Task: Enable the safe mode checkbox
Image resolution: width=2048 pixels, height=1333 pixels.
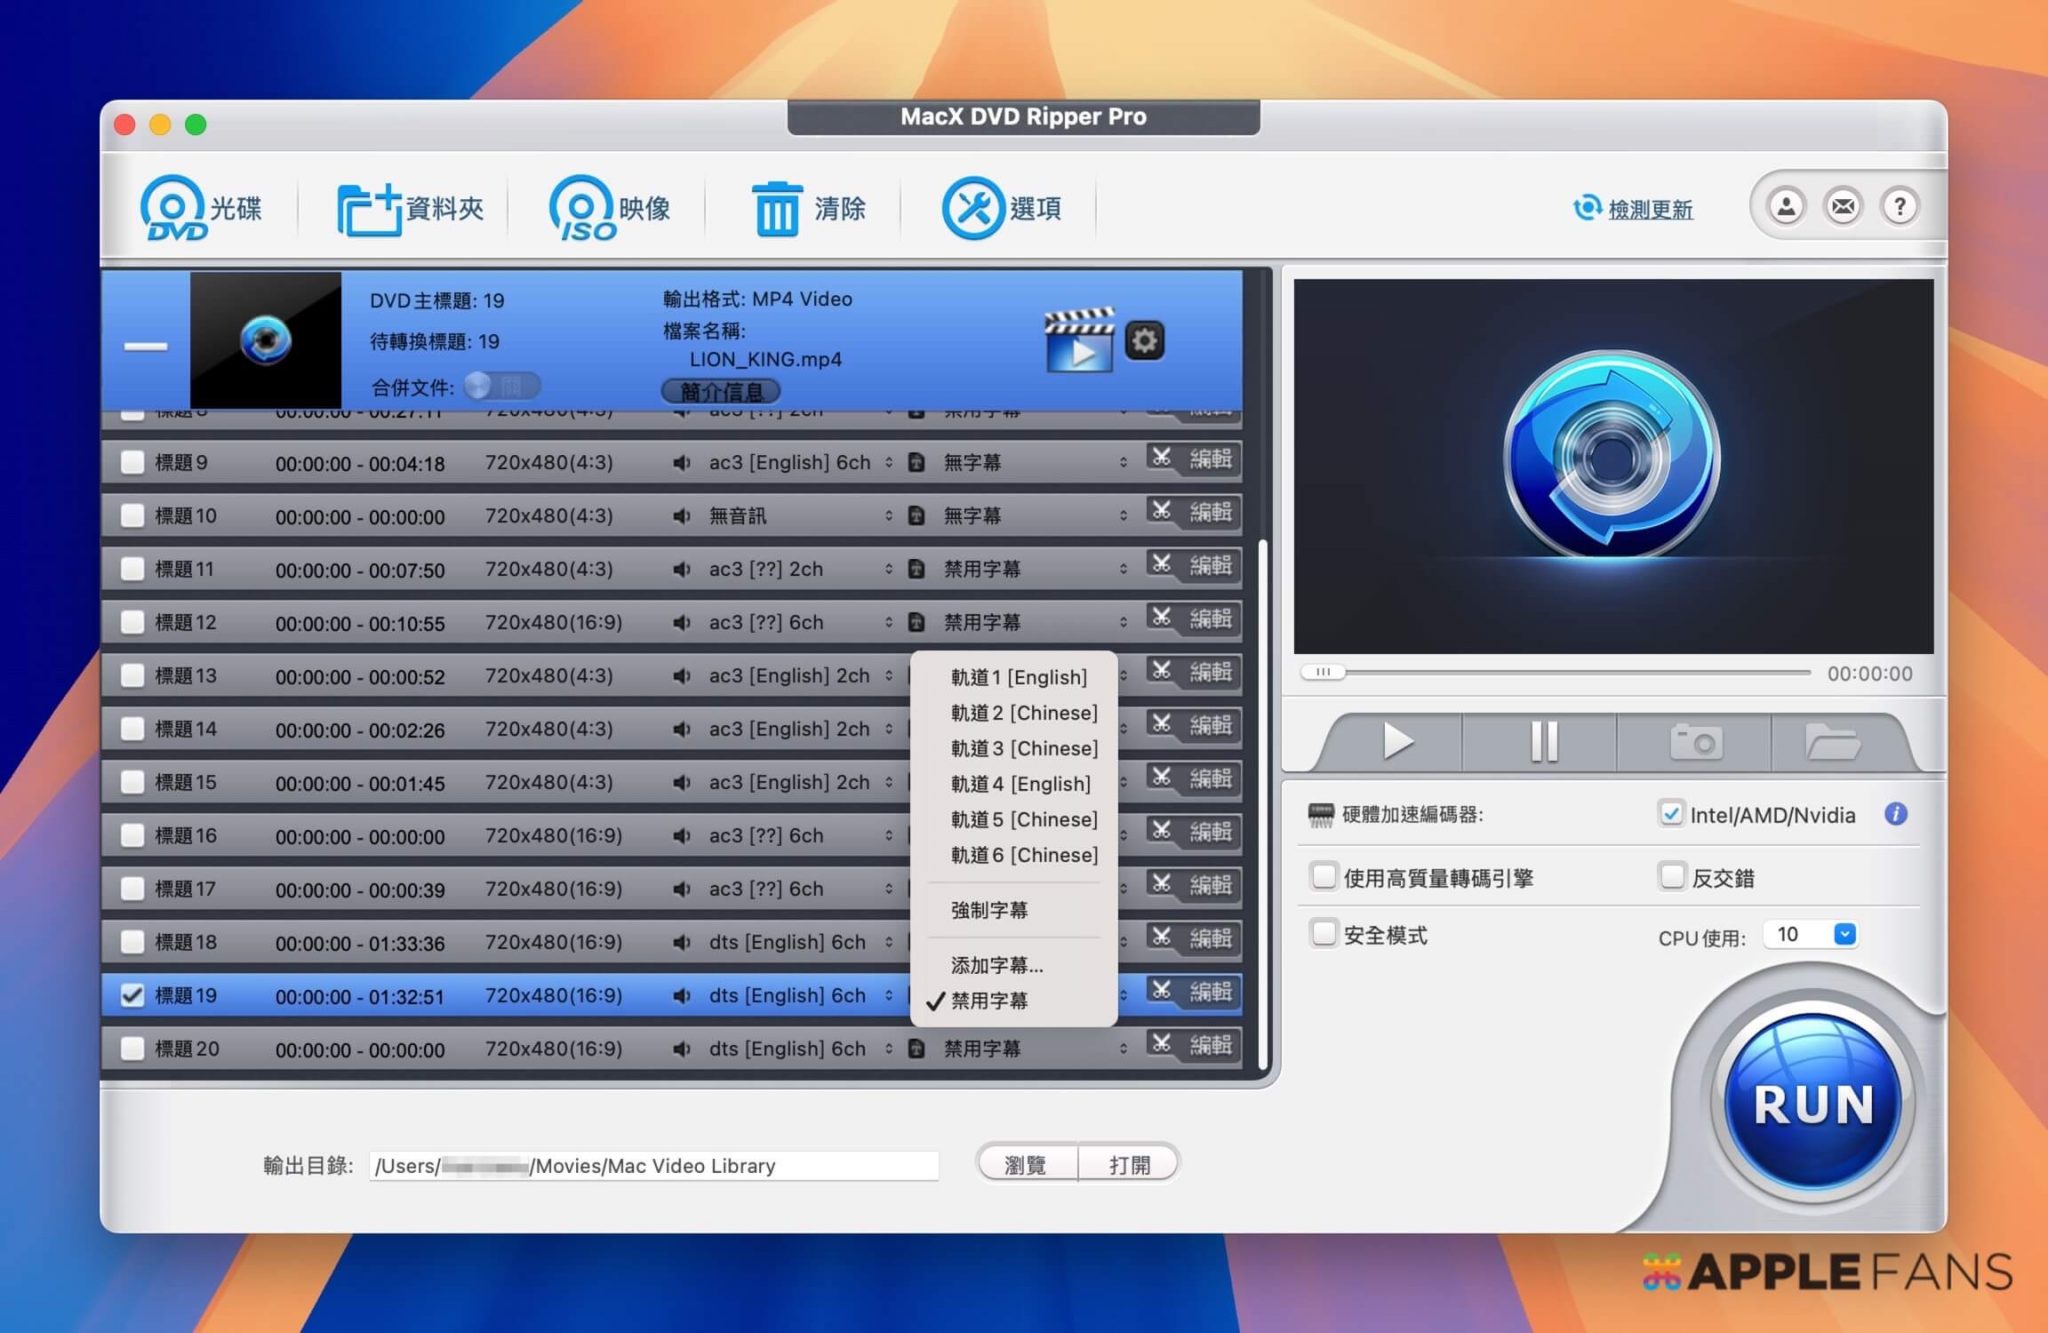Action: (1324, 934)
